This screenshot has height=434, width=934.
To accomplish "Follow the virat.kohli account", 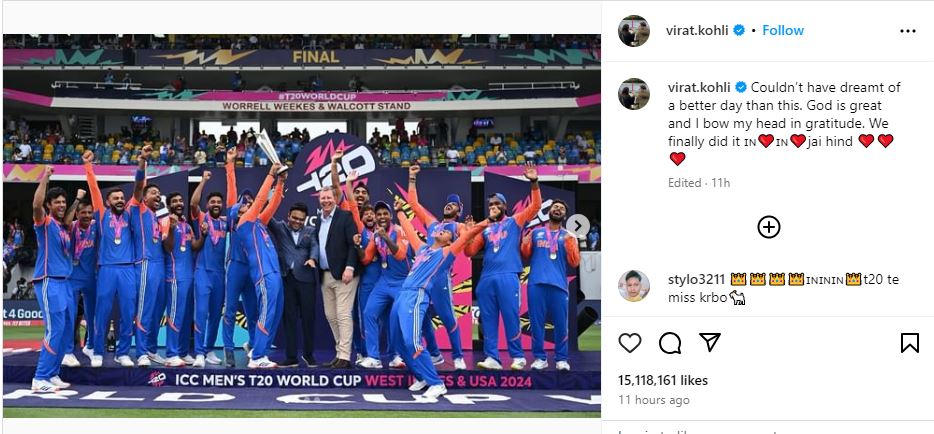I will (783, 31).
